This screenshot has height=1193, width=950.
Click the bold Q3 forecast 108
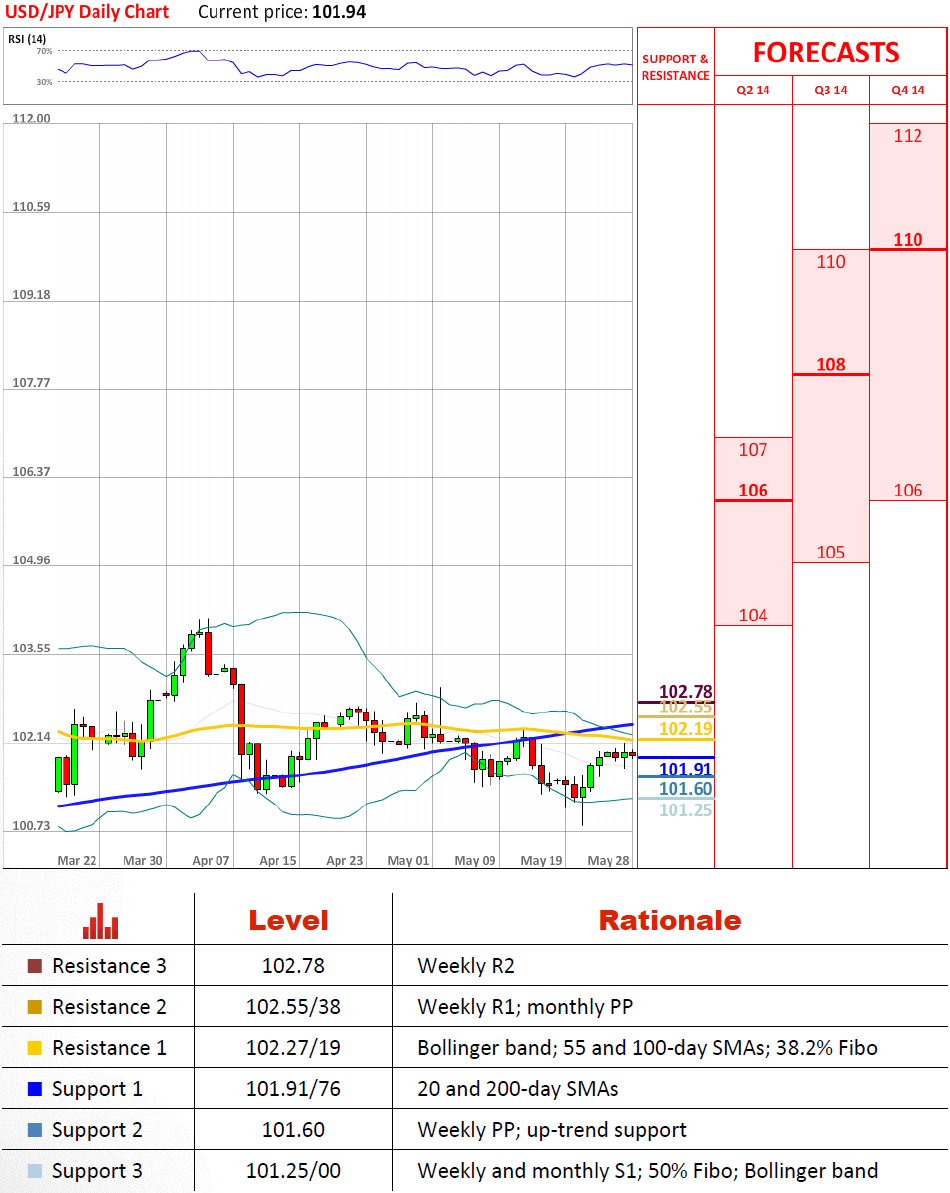(831, 364)
